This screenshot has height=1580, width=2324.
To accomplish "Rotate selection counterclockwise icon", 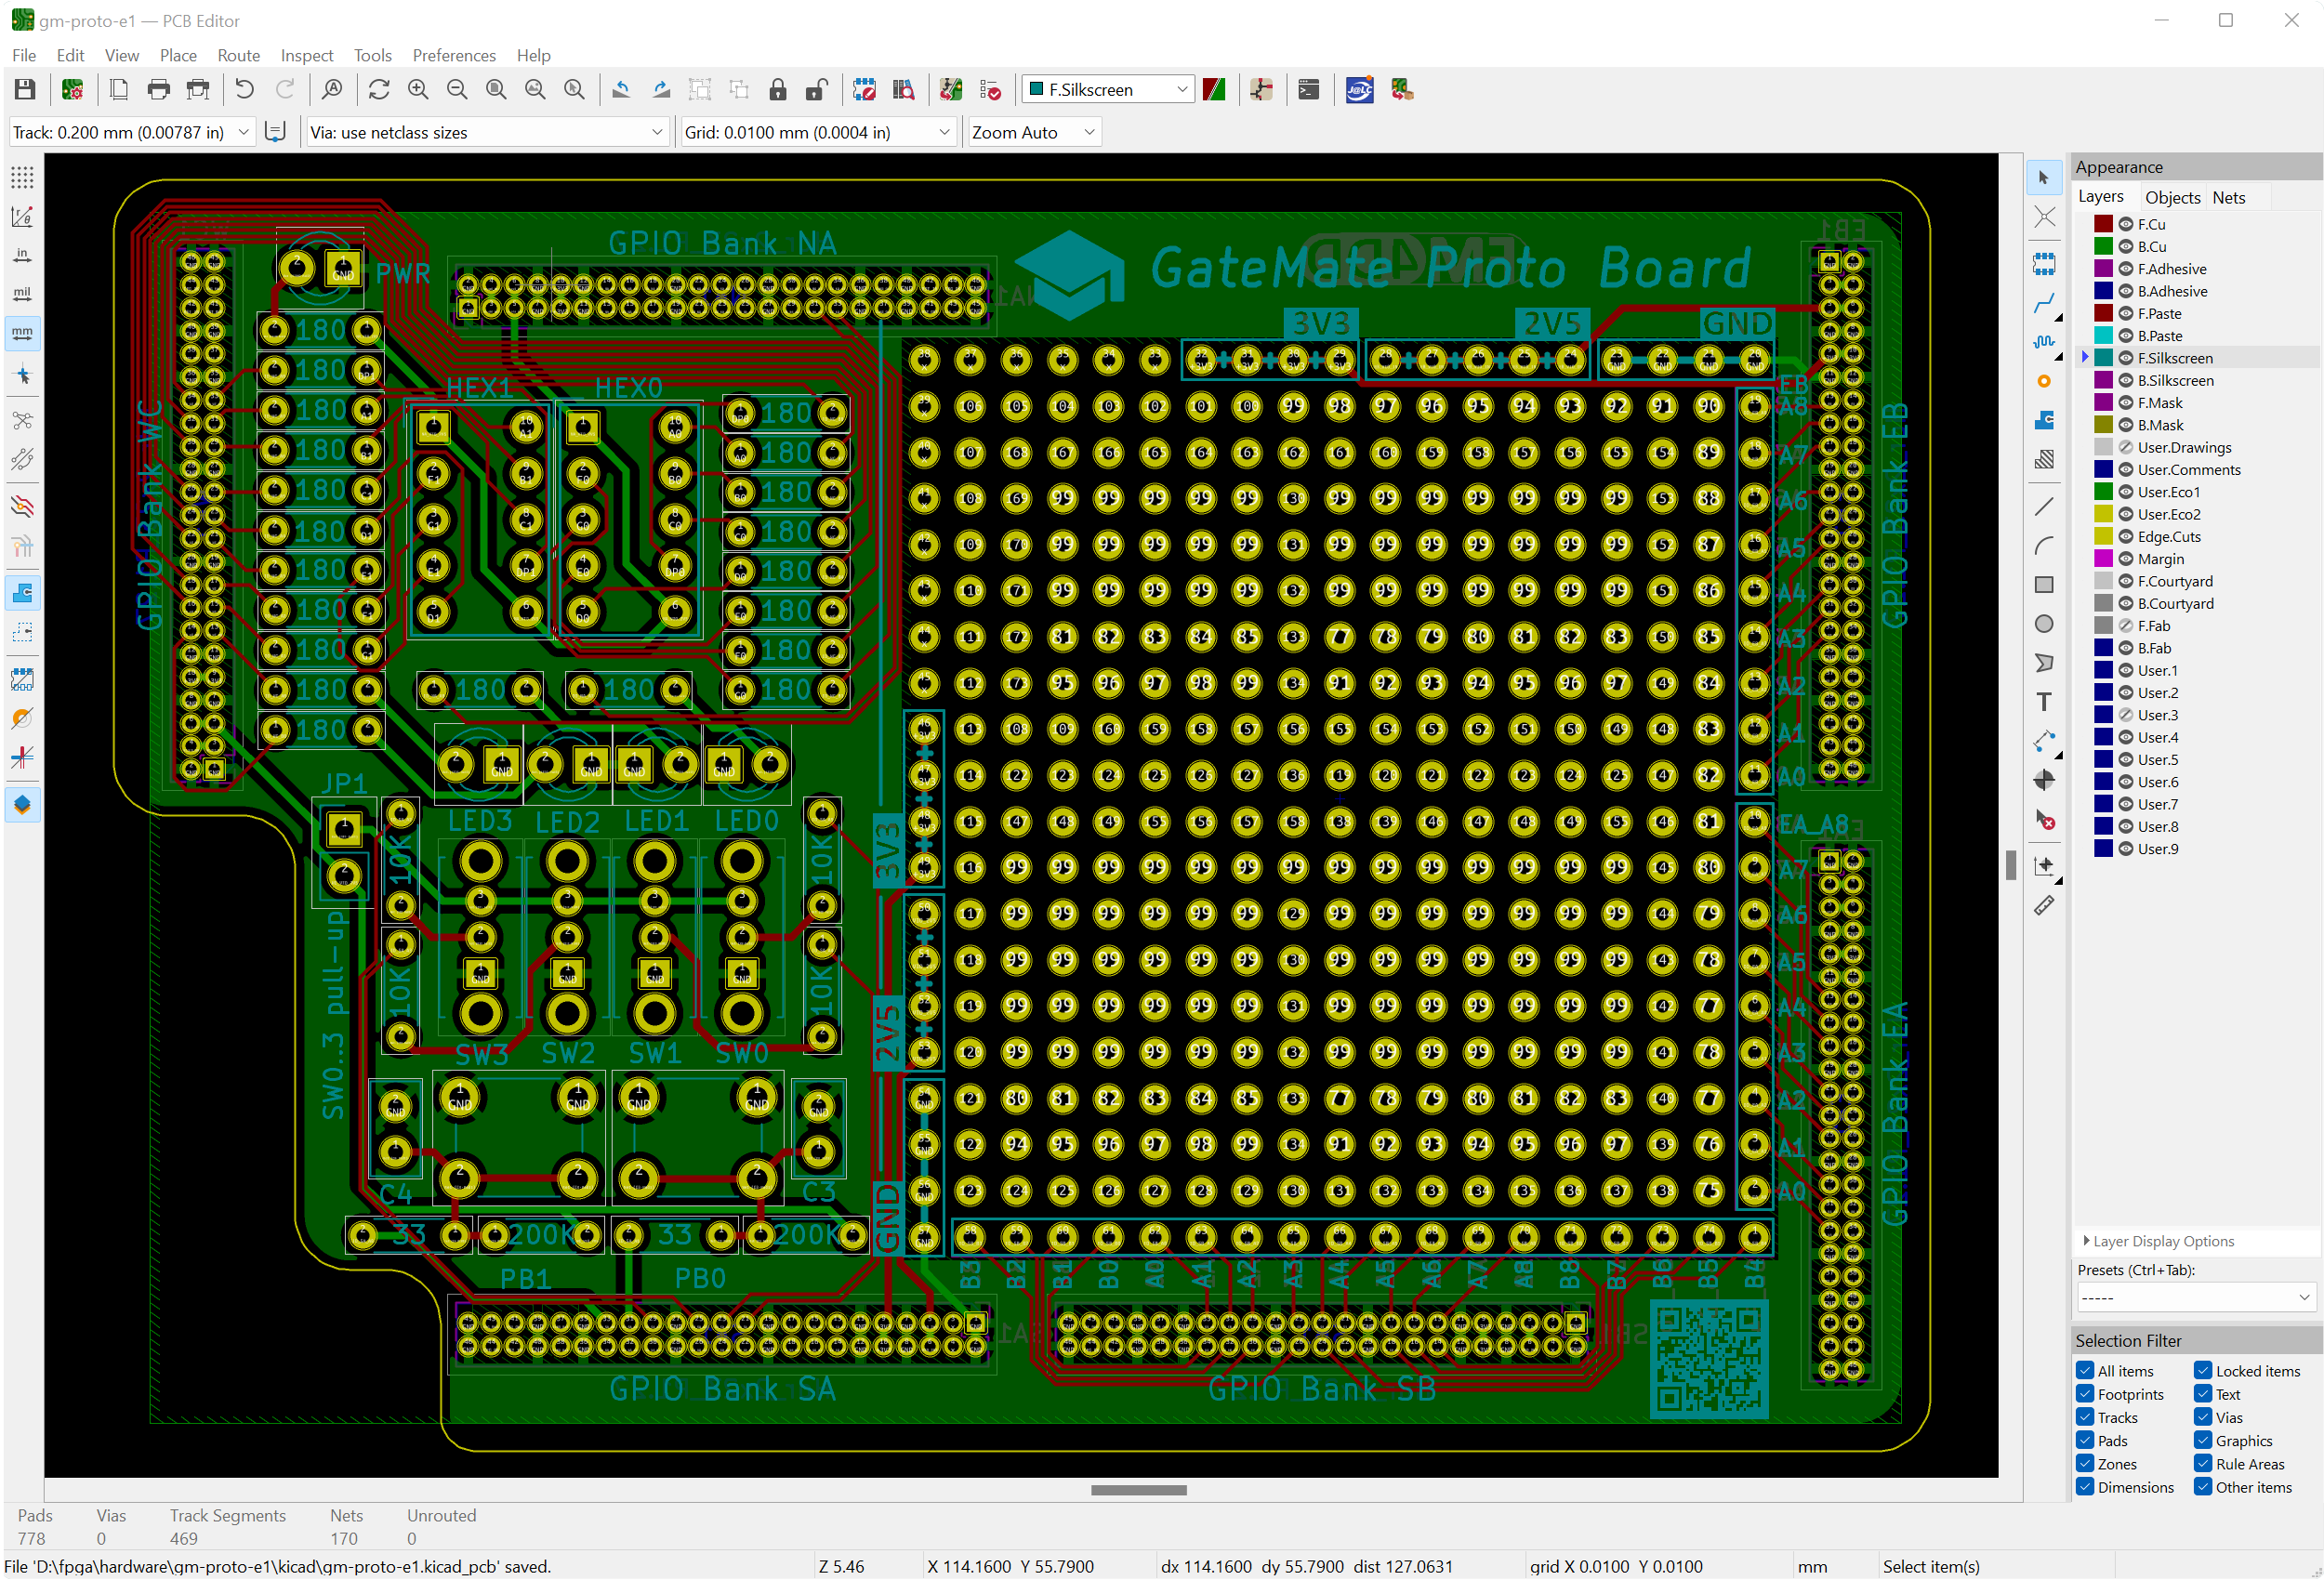I will [x=621, y=90].
